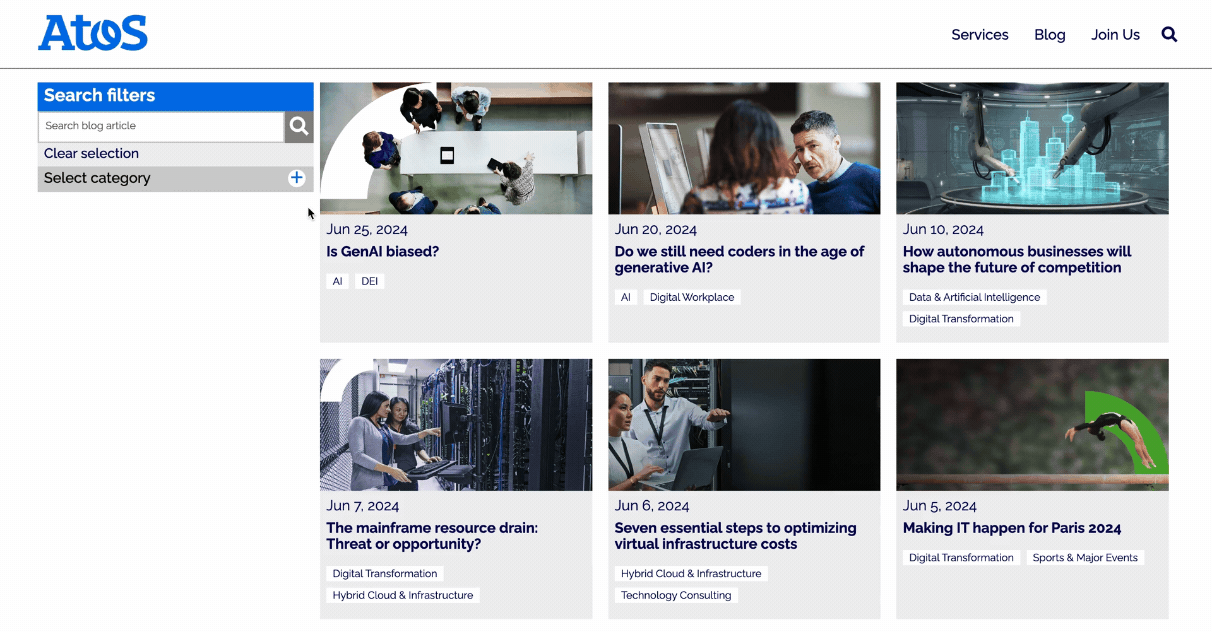Open article Is GenAI biased?
Screen dimensions: 1212x632
pos(382,251)
